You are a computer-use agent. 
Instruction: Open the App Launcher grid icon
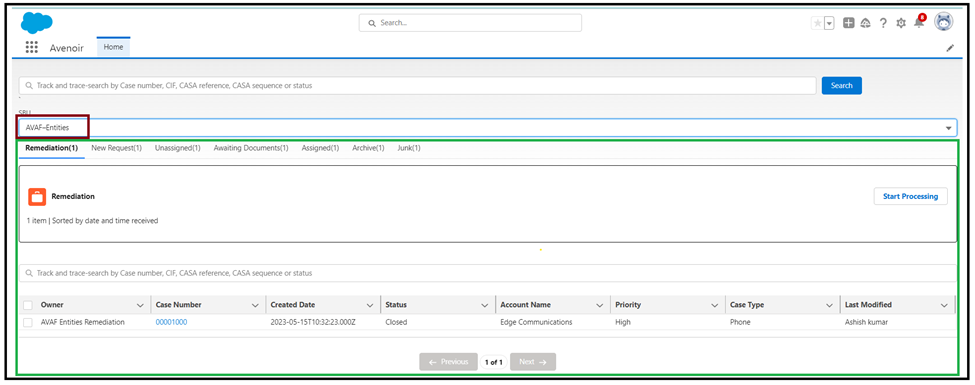(x=32, y=47)
